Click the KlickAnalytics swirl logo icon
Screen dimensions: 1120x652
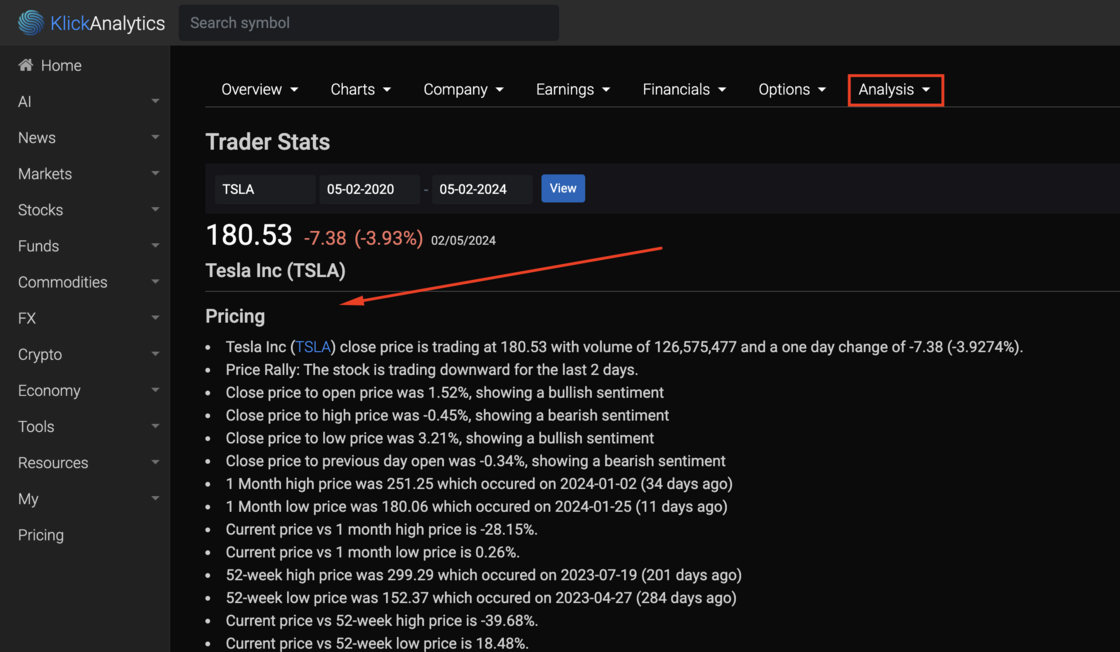tap(31, 23)
